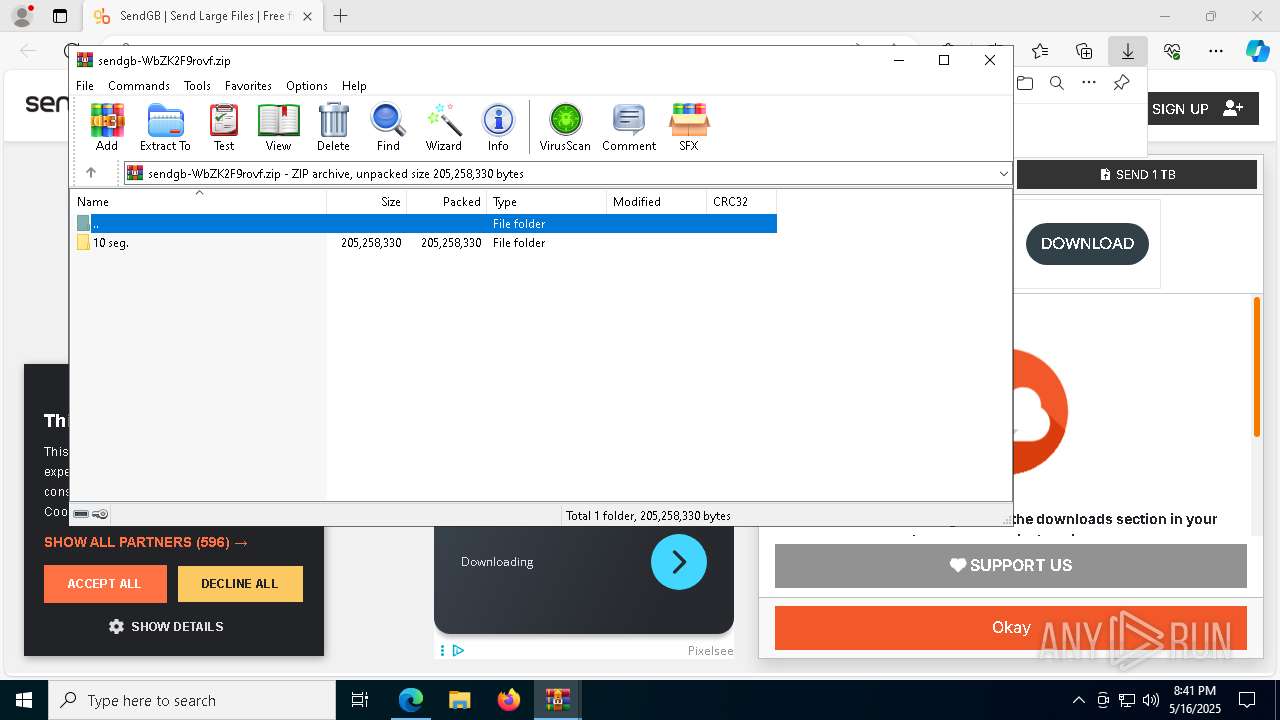
Task: Click SUPPORT US button
Action: coord(1011,566)
